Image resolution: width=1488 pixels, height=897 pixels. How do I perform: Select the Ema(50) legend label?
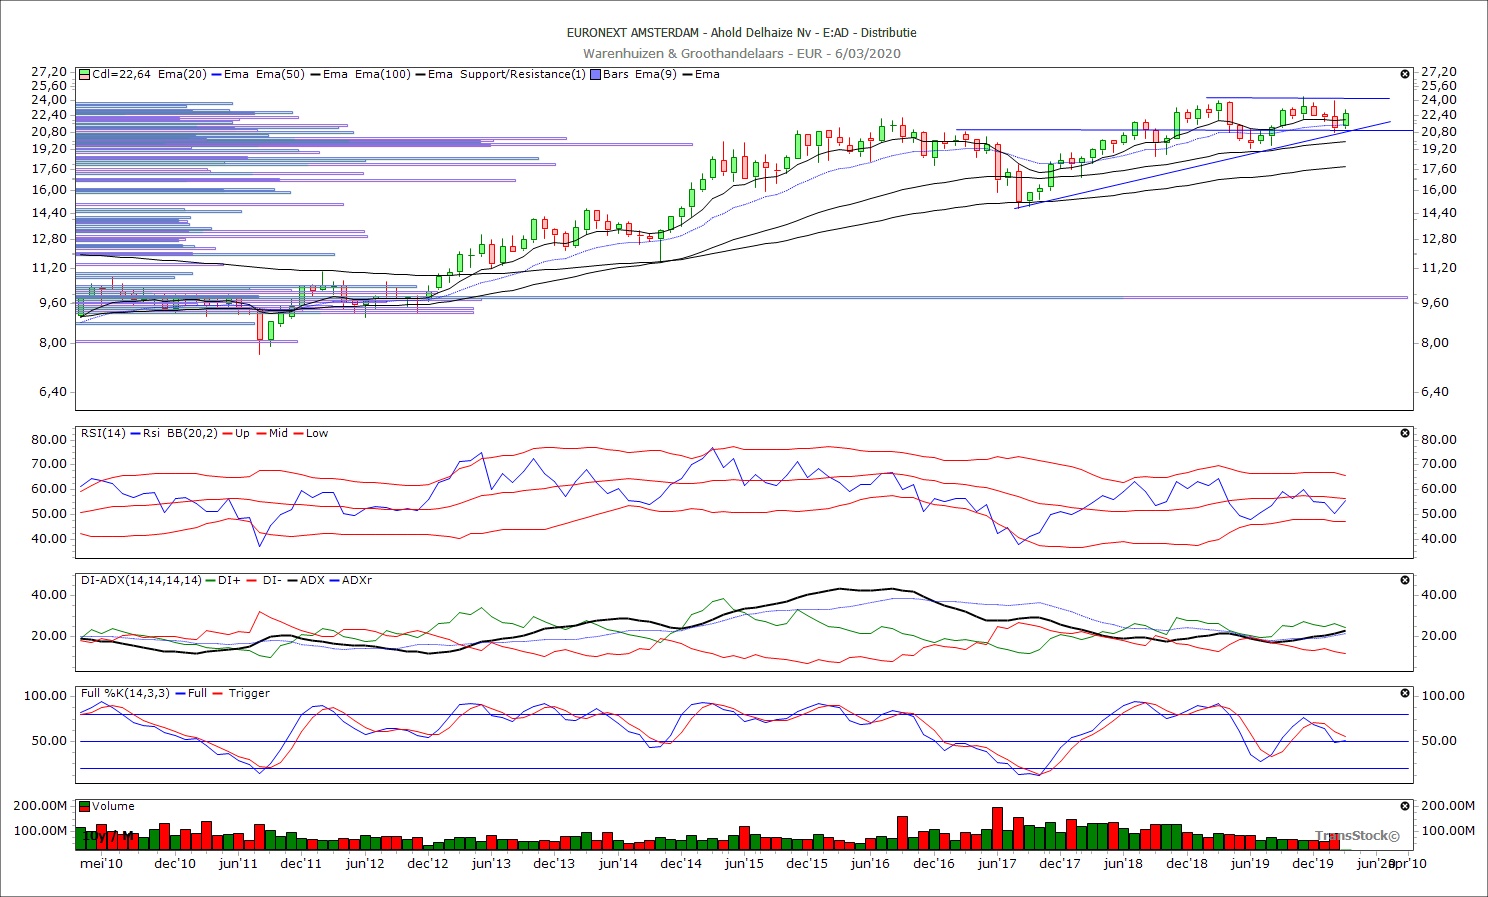(x=281, y=74)
